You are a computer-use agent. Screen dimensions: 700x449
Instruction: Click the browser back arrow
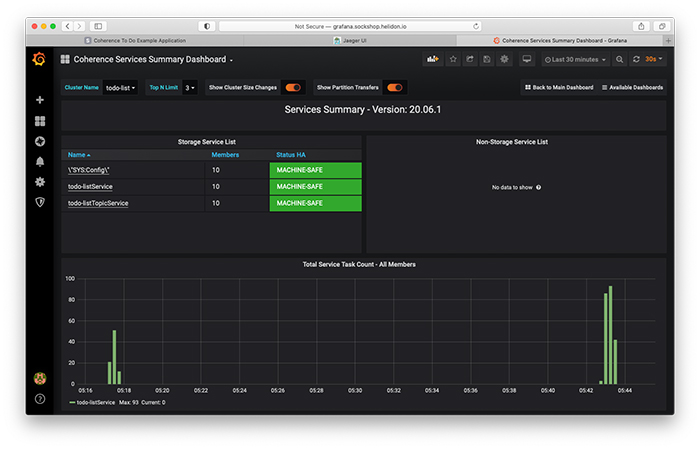pos(67,26)
